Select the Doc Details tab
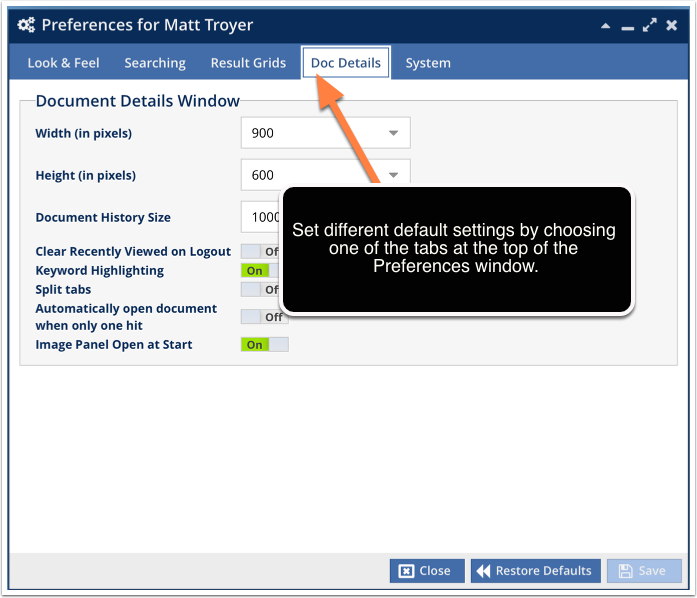The image size is (697, 598). point(346,63)
